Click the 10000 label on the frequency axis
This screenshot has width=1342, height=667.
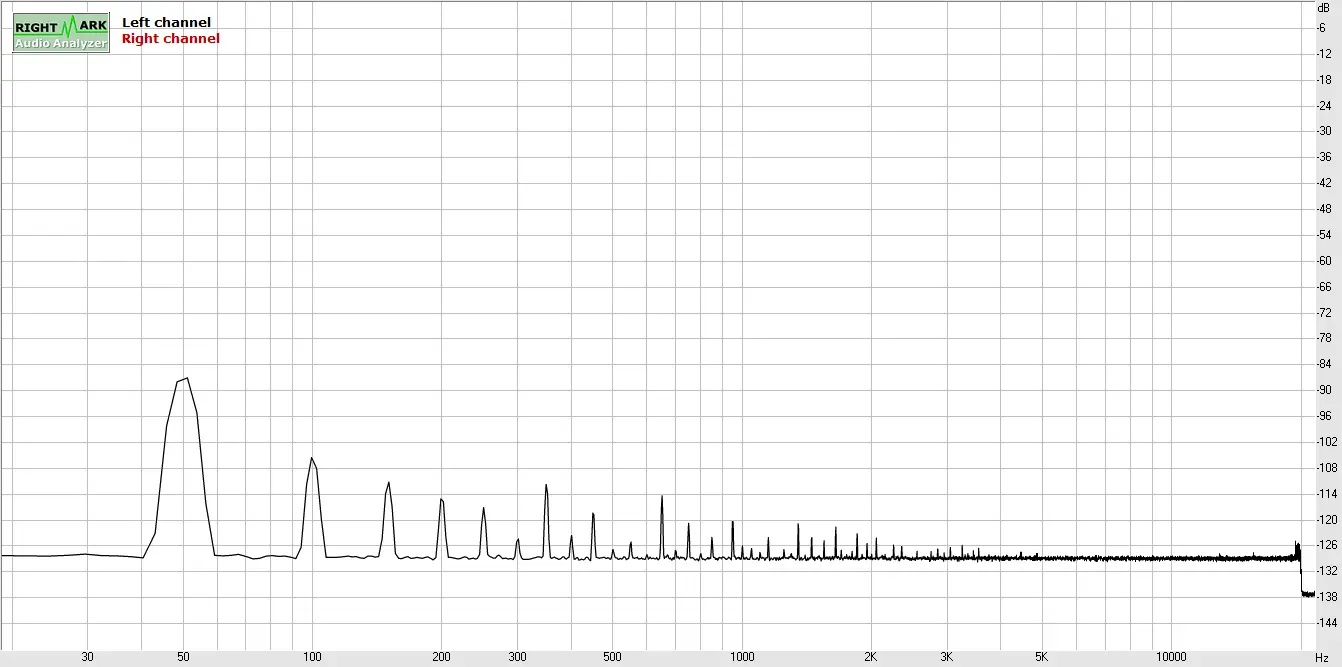1171,657
